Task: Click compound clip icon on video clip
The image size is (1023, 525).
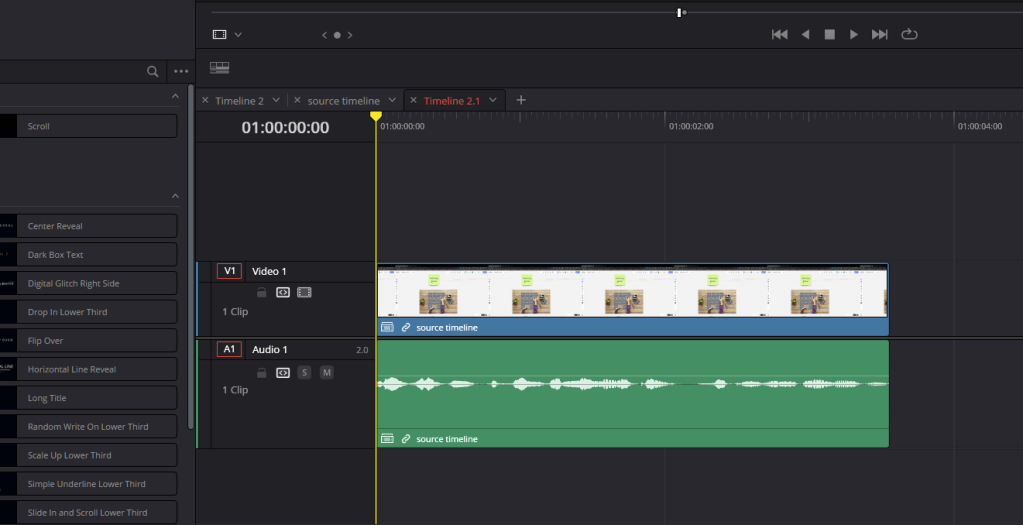Action: coord(387,327)
